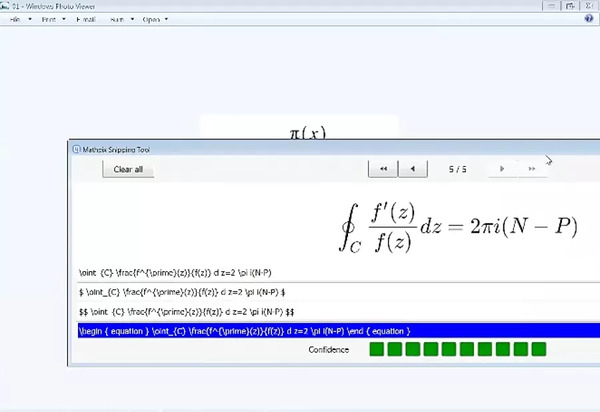600x412 pixels.
Task: Click the Open menu dropdown arrow
Action: [x=166, y=19]
